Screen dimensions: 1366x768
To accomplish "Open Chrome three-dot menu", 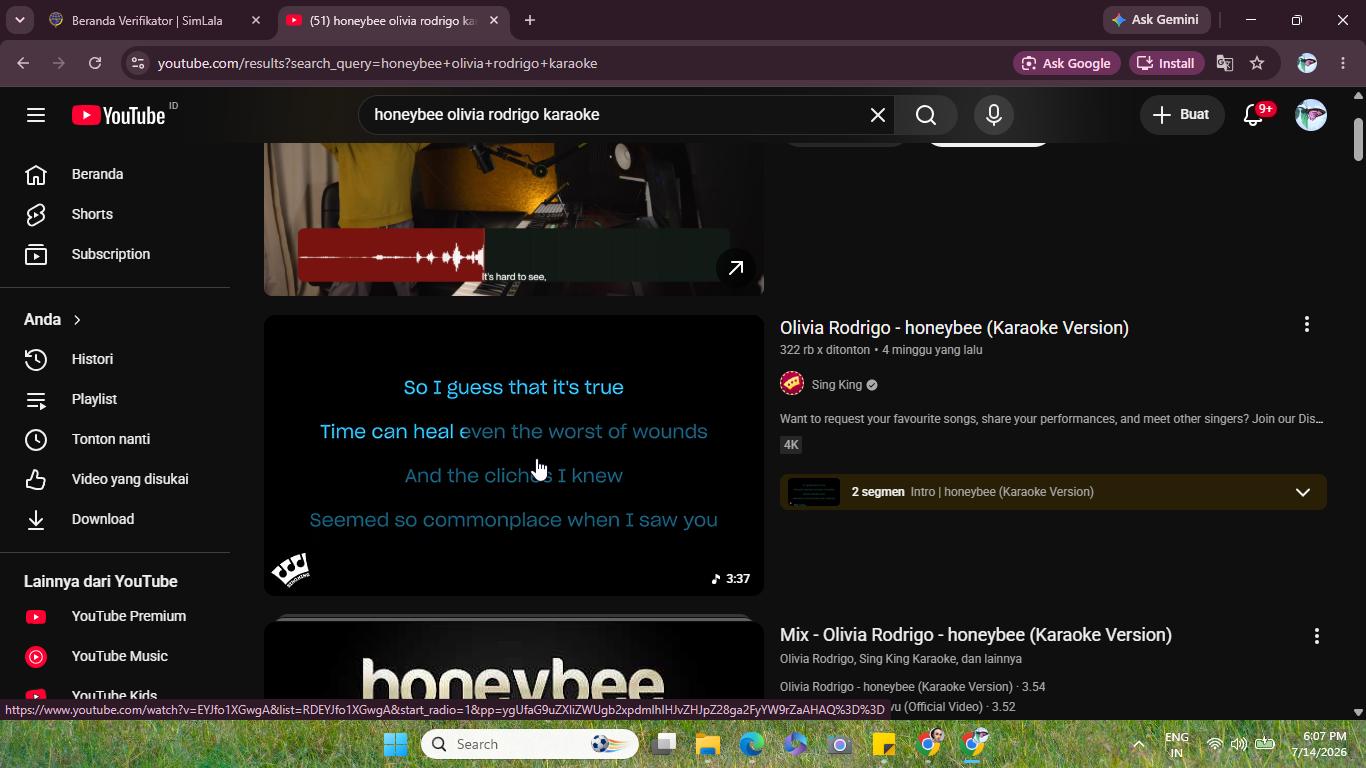I will coord(1342,63).
